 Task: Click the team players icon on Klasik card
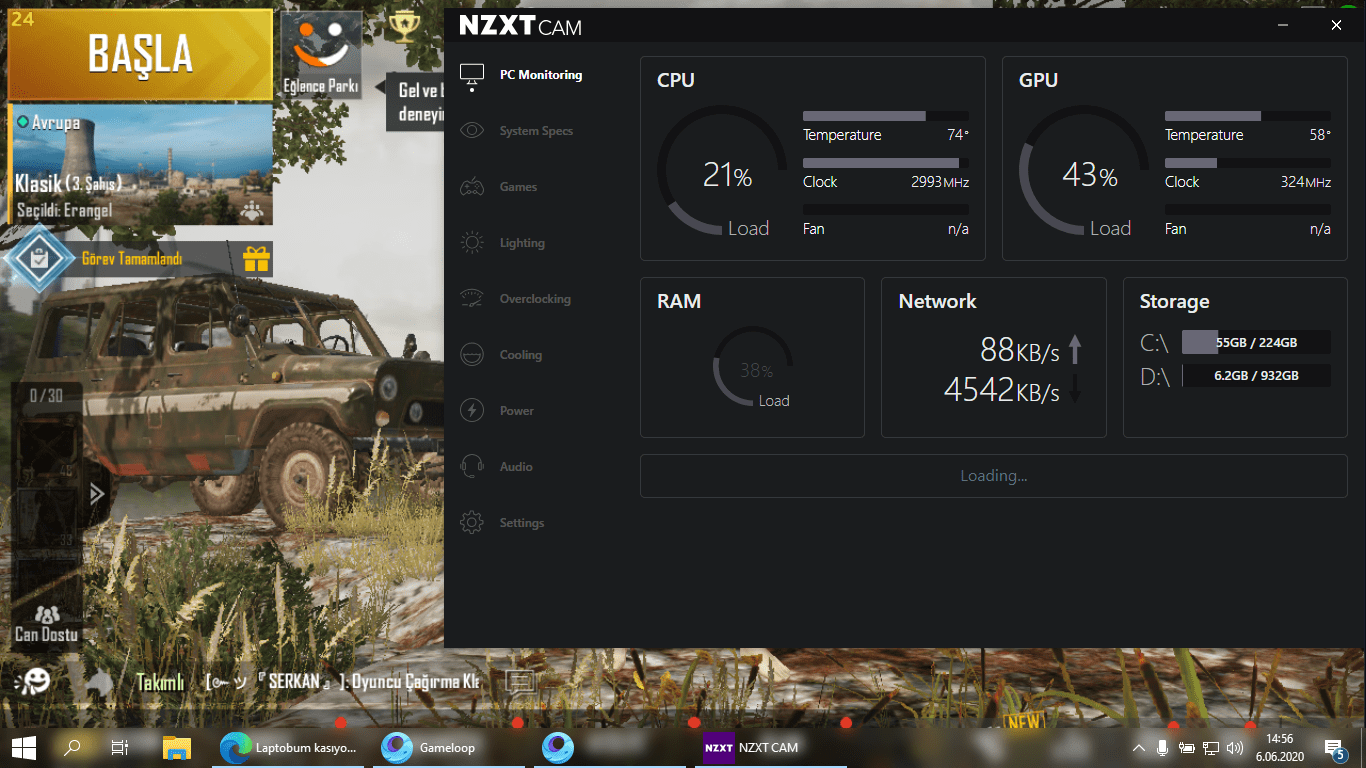point(251,211)
